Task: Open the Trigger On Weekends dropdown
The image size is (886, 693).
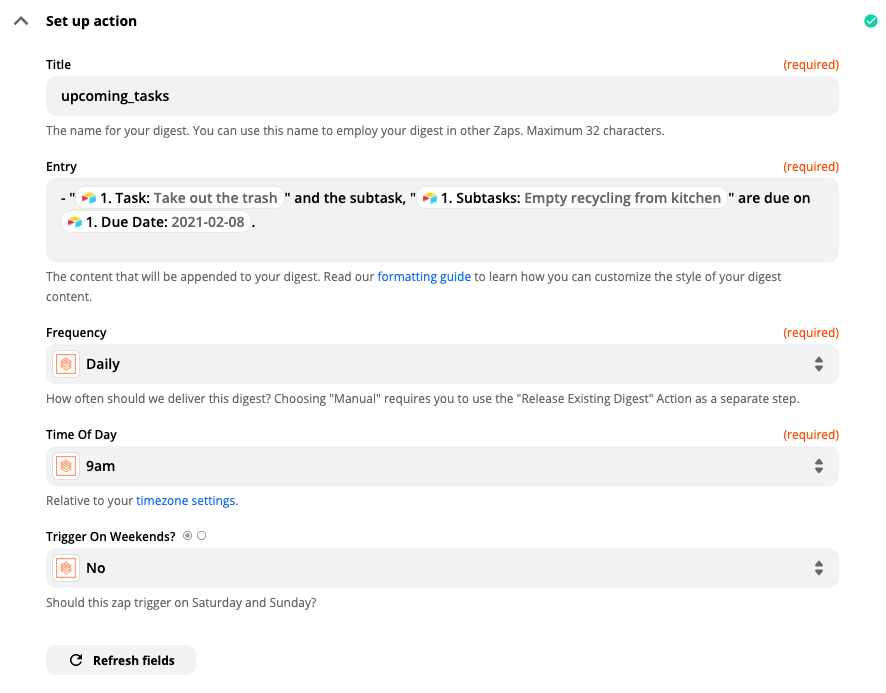Action: [x=442, y=568]
